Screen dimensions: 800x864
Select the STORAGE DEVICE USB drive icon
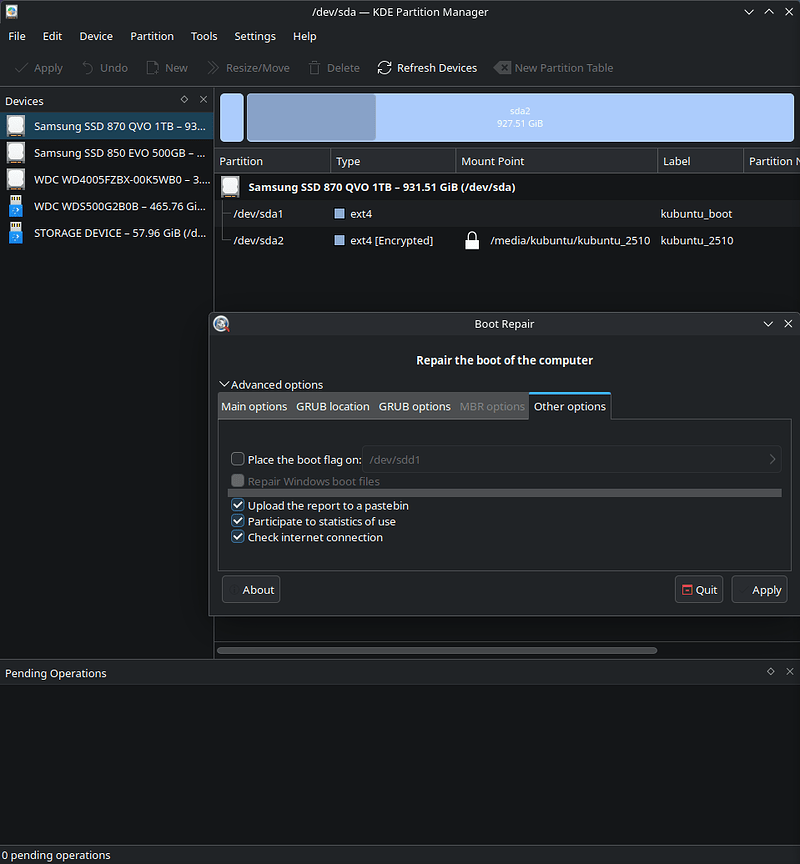[x=16, y=232]
